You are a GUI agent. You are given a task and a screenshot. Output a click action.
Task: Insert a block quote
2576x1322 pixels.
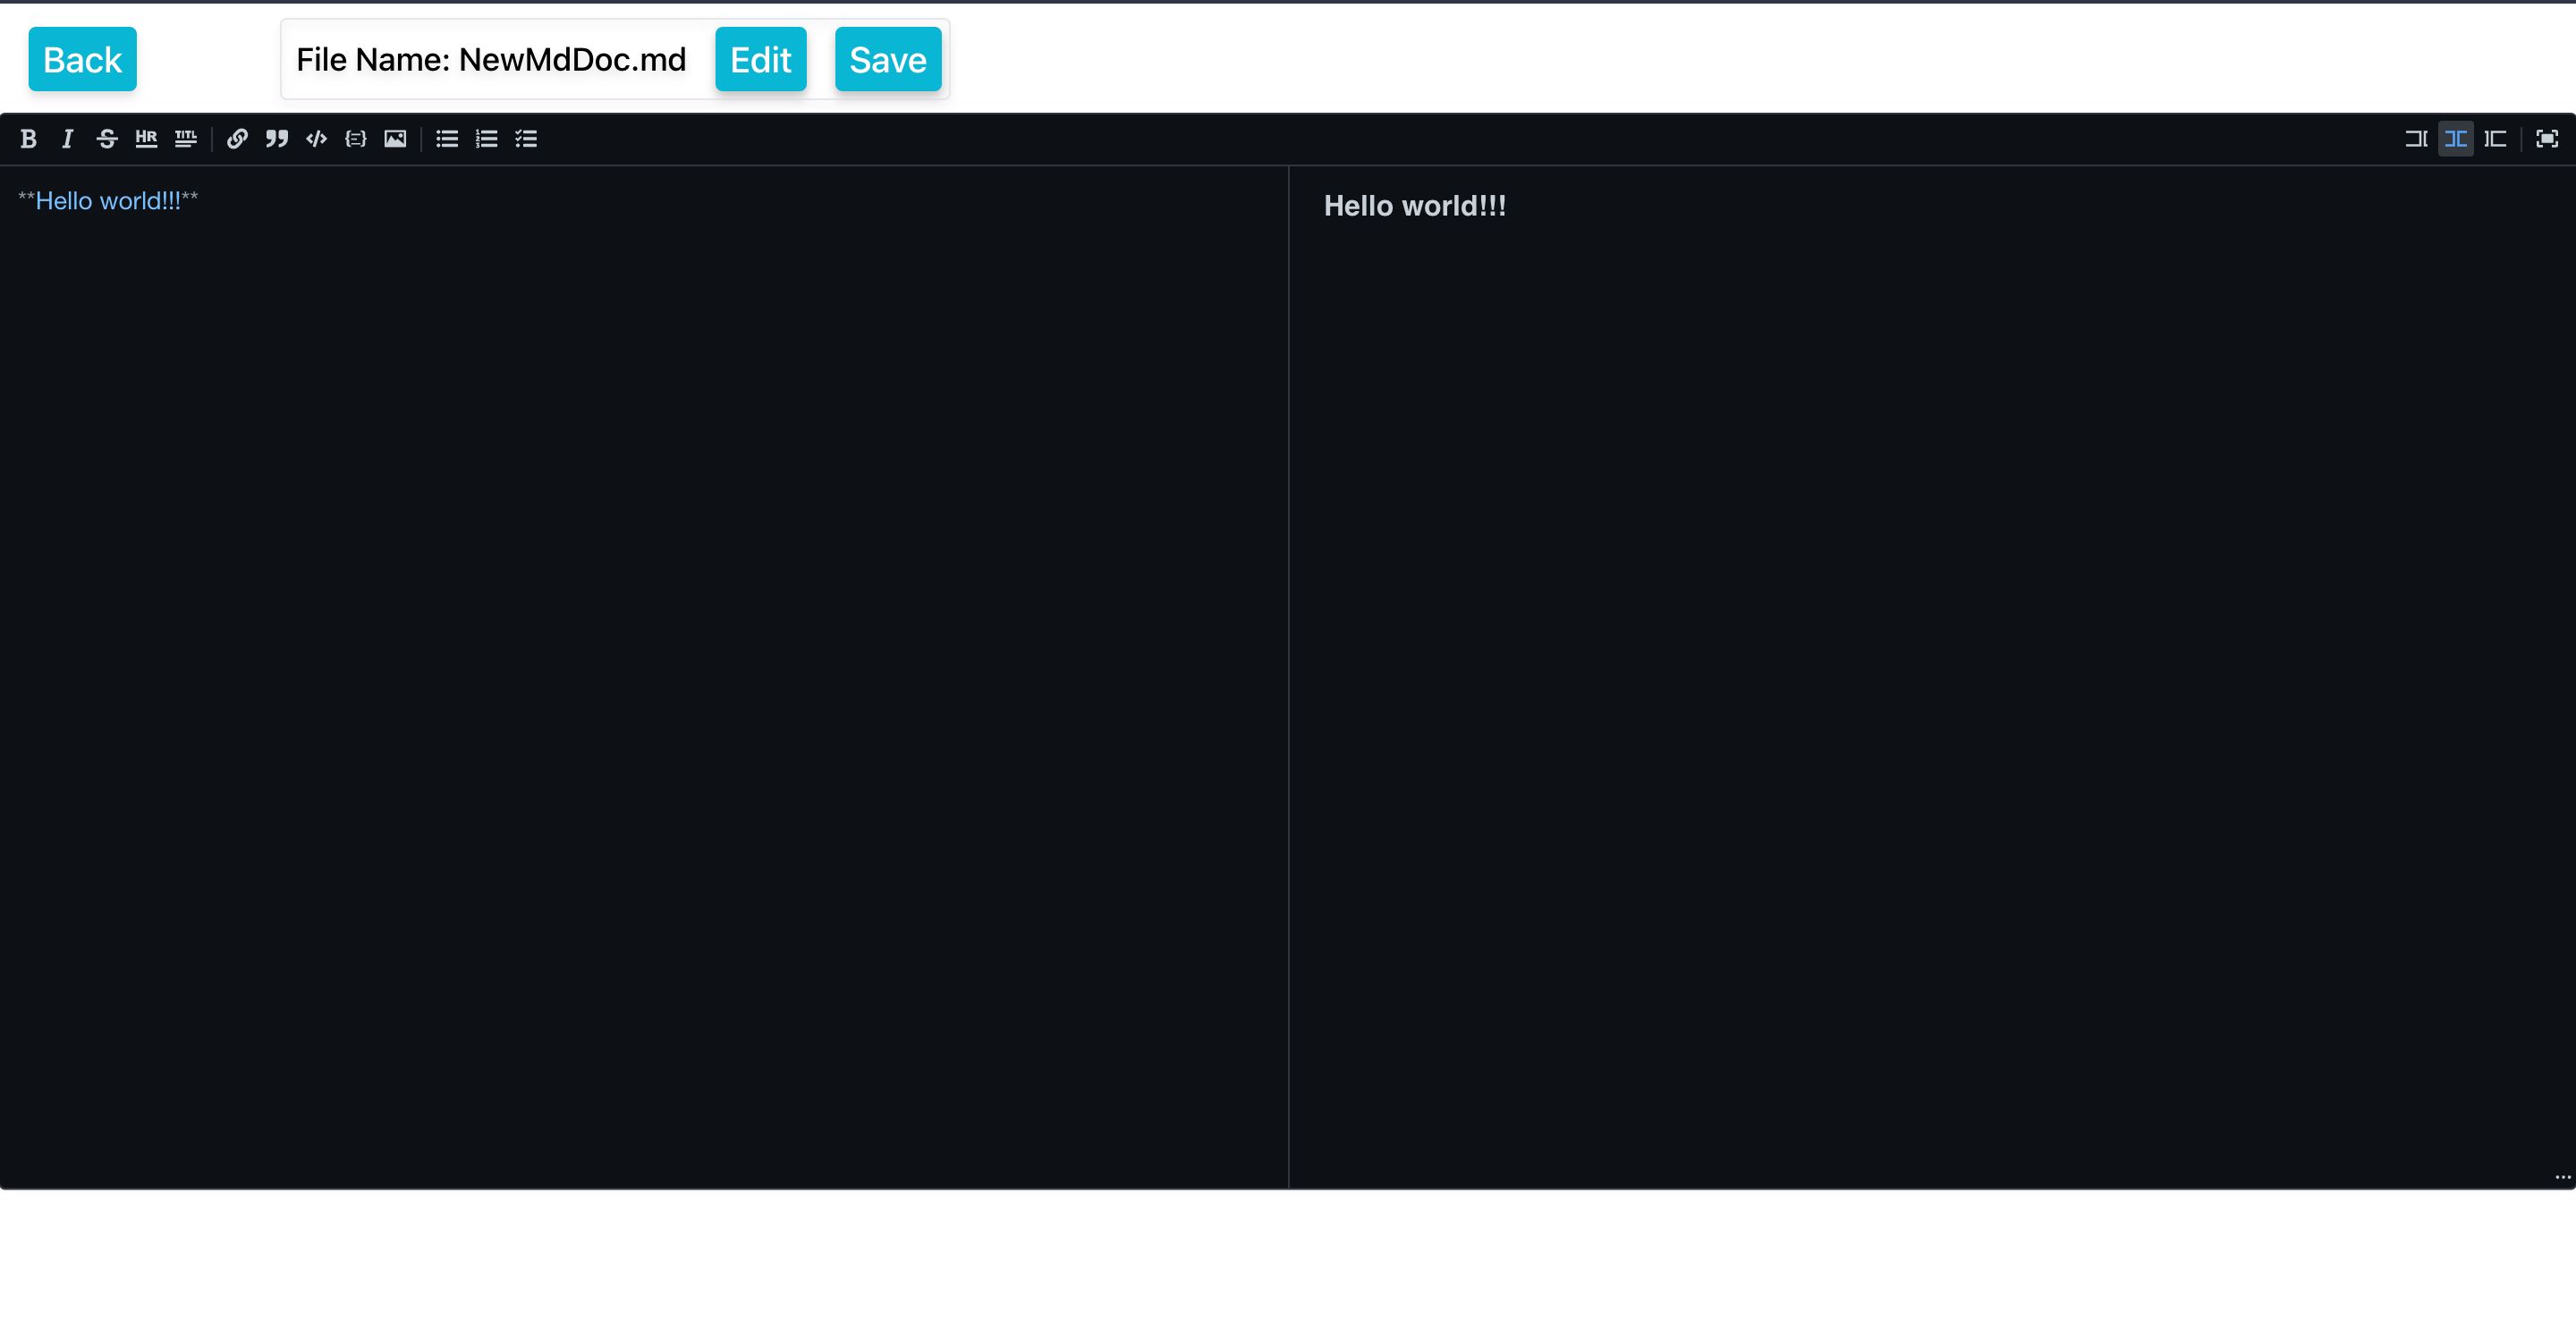pos(277,139)
